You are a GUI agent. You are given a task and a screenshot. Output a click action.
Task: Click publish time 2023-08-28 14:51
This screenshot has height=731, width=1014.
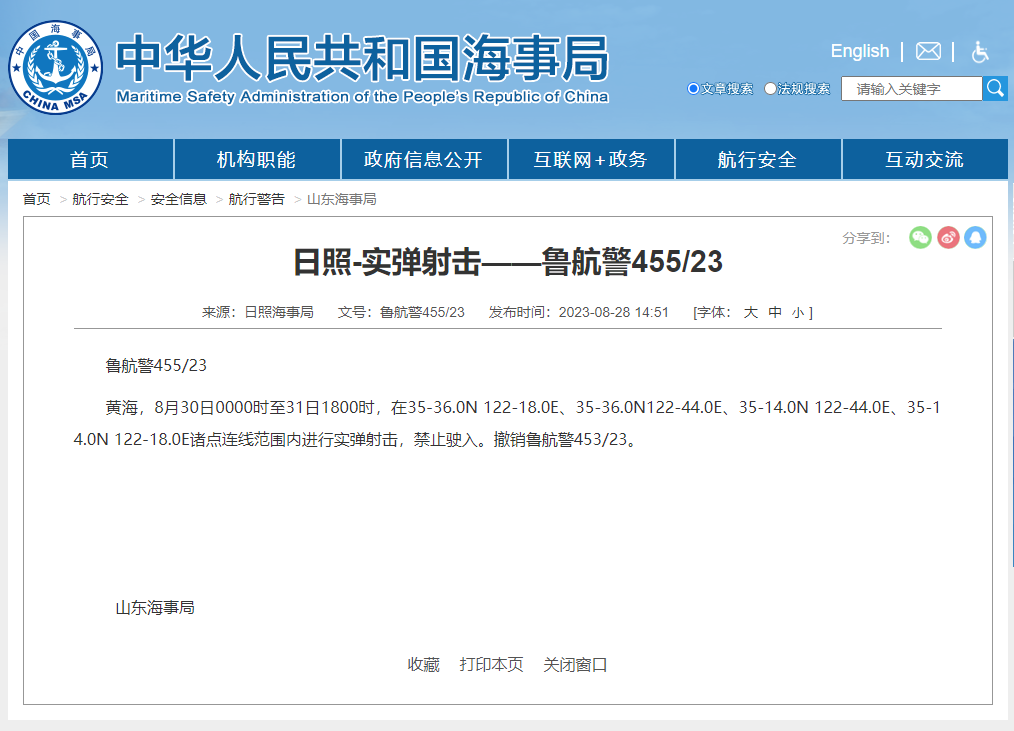click(614, 312)
